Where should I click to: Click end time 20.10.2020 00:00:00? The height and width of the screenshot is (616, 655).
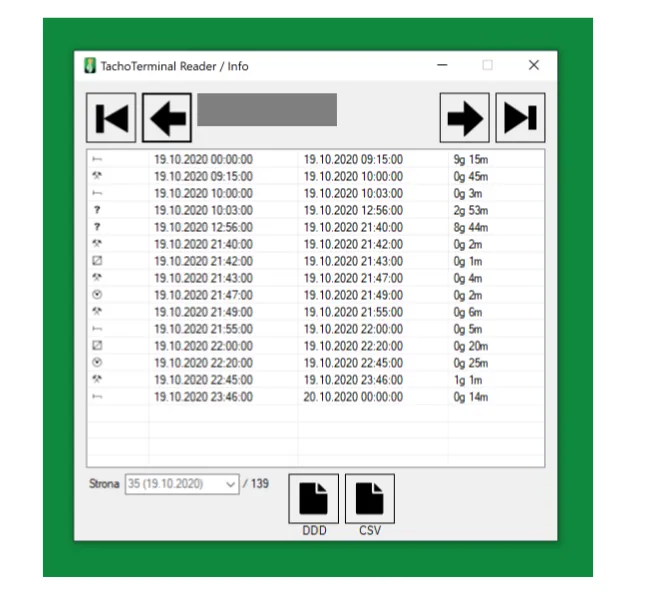coord(353,397)
